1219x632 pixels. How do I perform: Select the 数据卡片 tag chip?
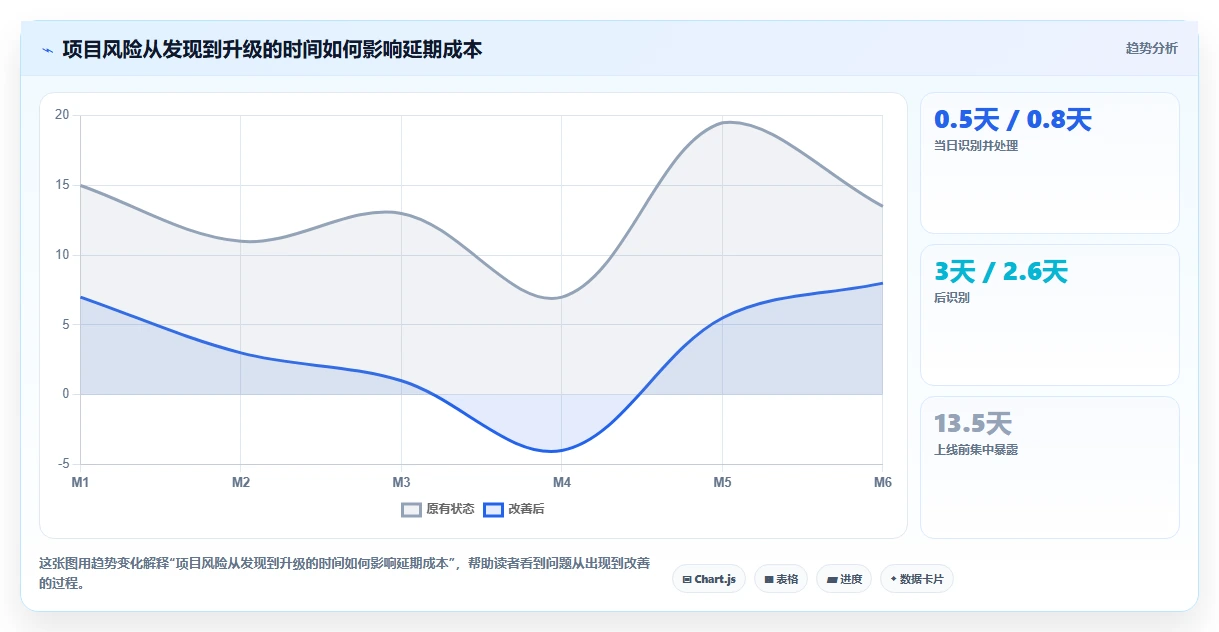coord(917,579)
